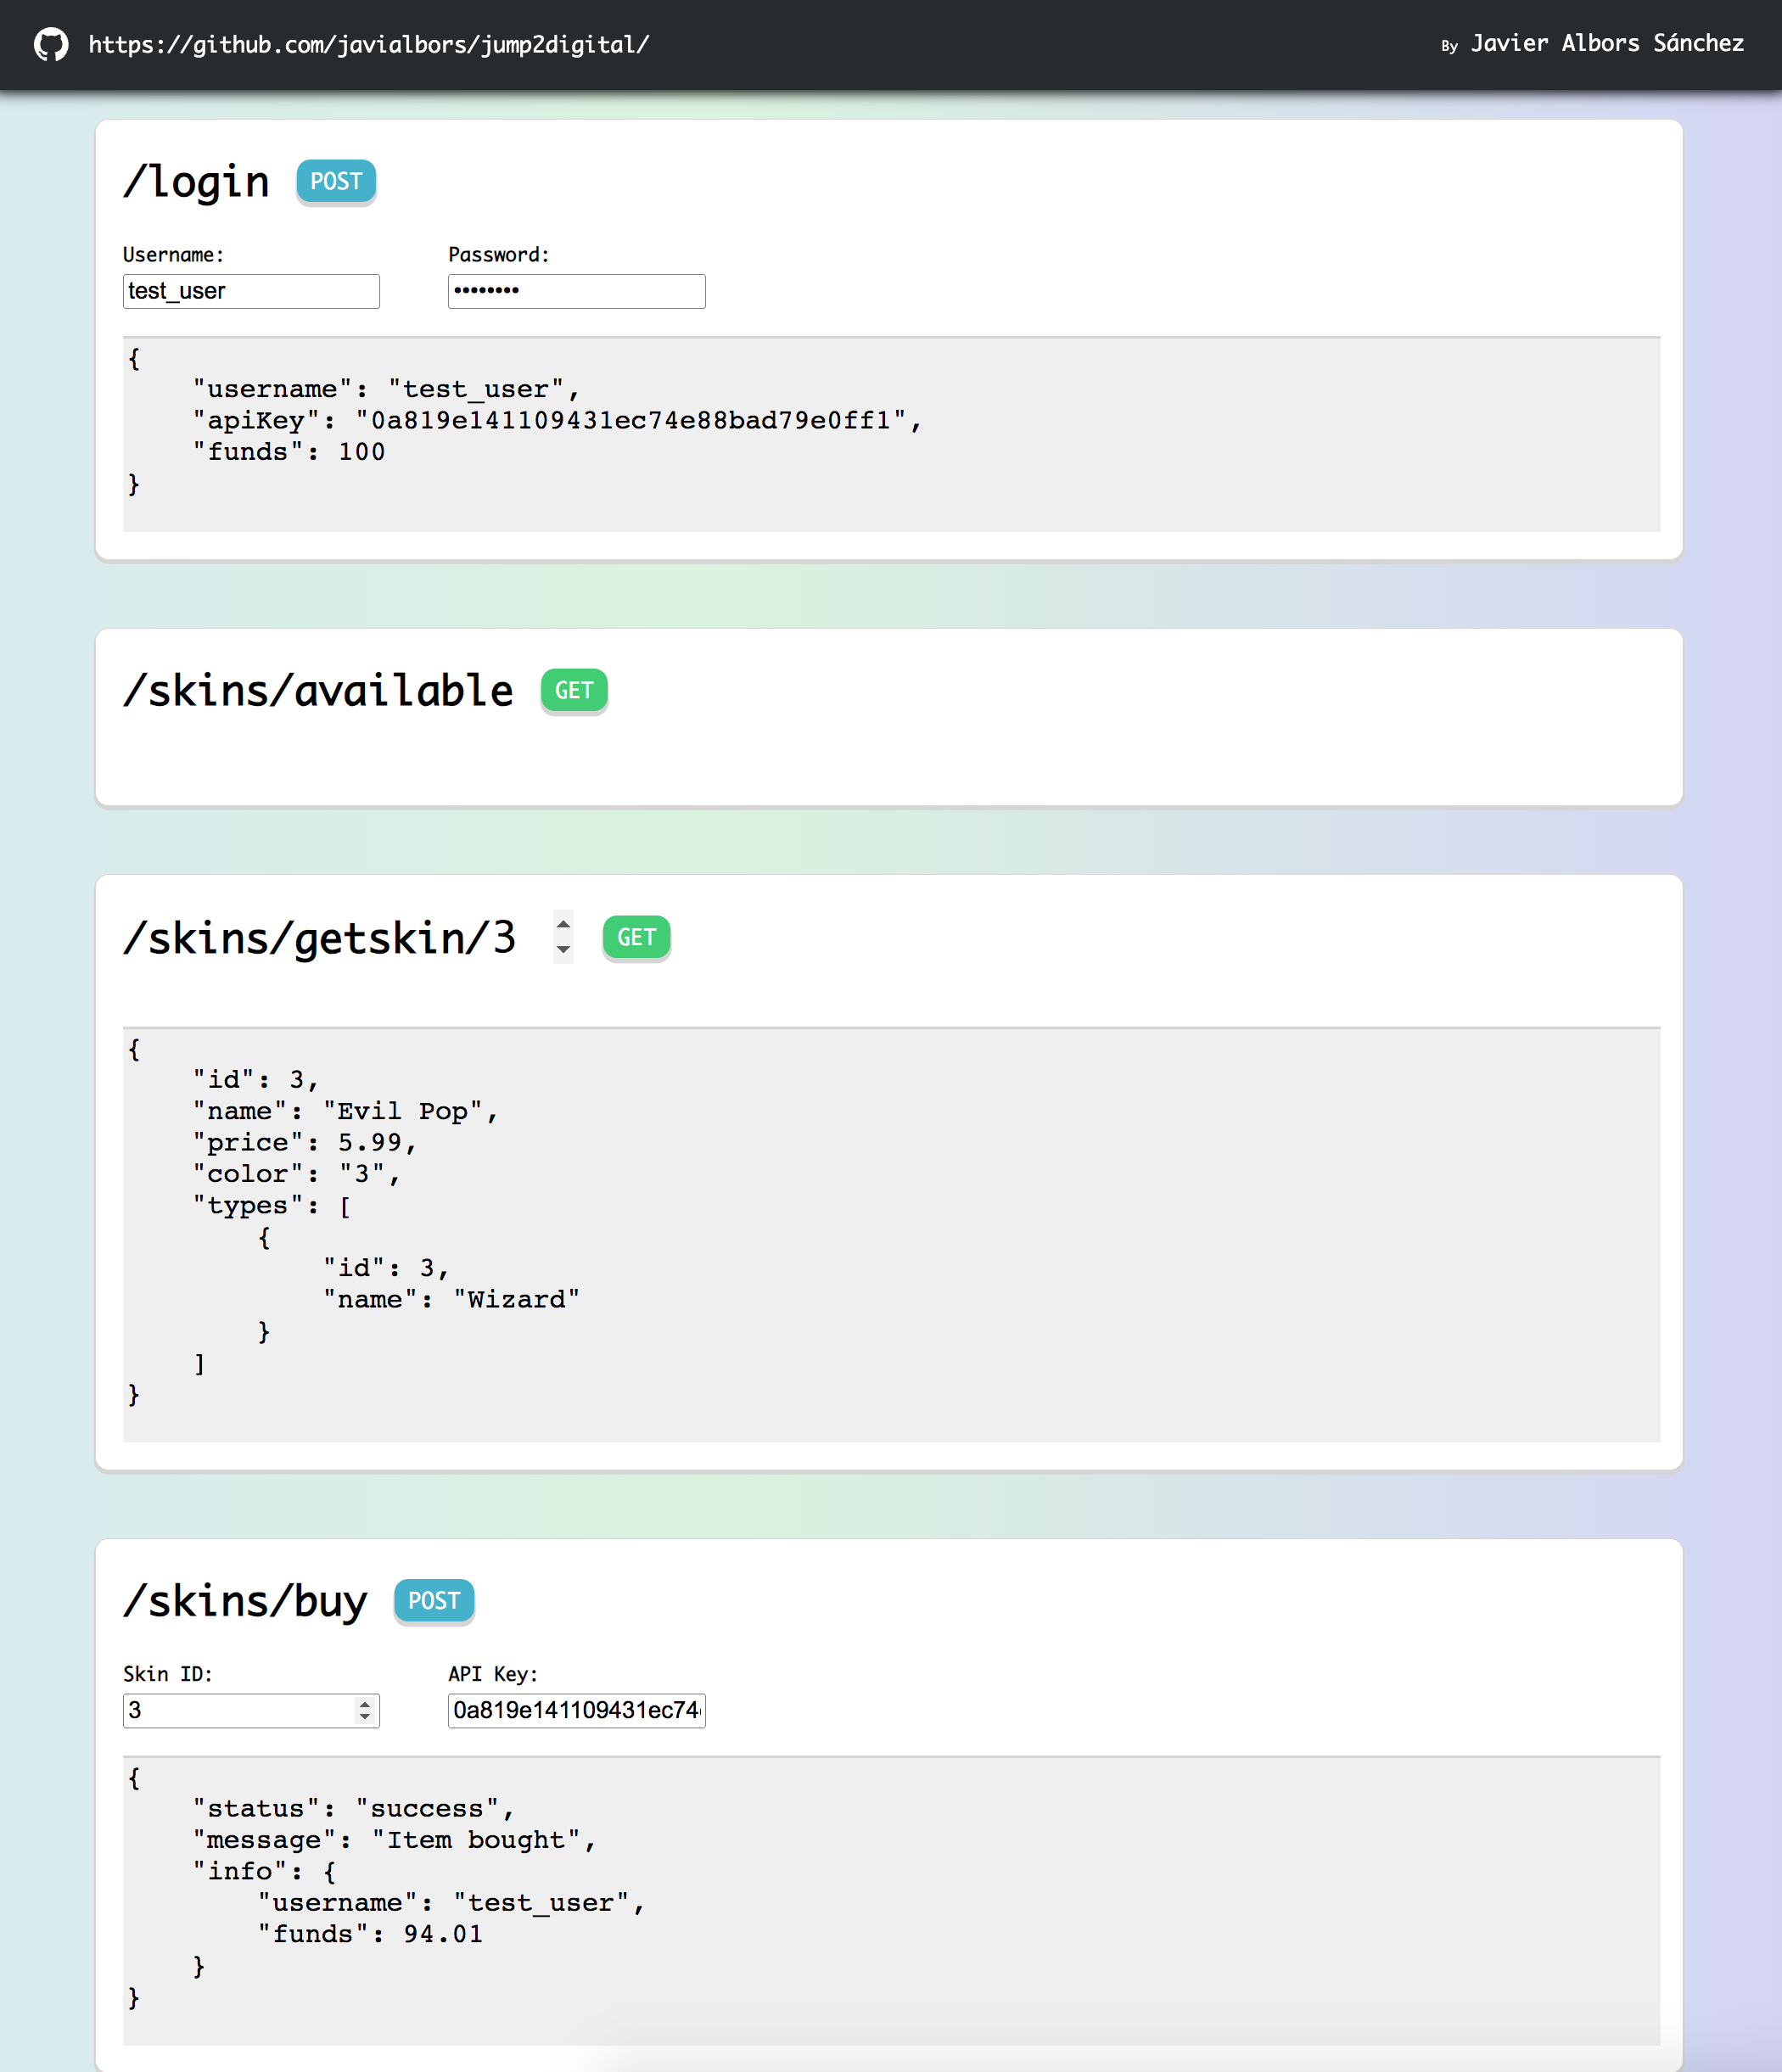Click the /skins/available endpoint heading
1782x2072 pixels.
point(318,691)
